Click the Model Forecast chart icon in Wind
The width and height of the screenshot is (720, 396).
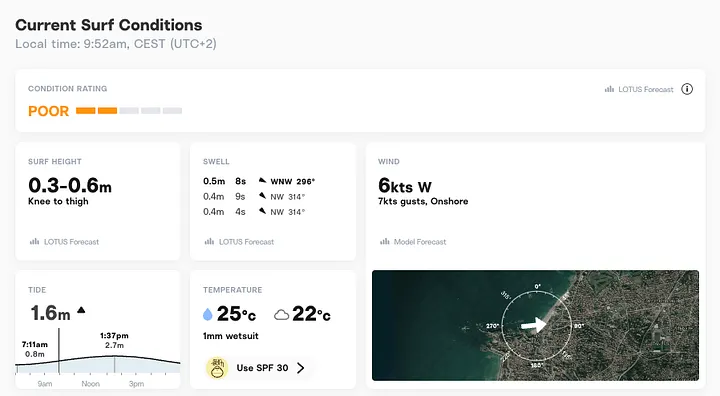385,242
